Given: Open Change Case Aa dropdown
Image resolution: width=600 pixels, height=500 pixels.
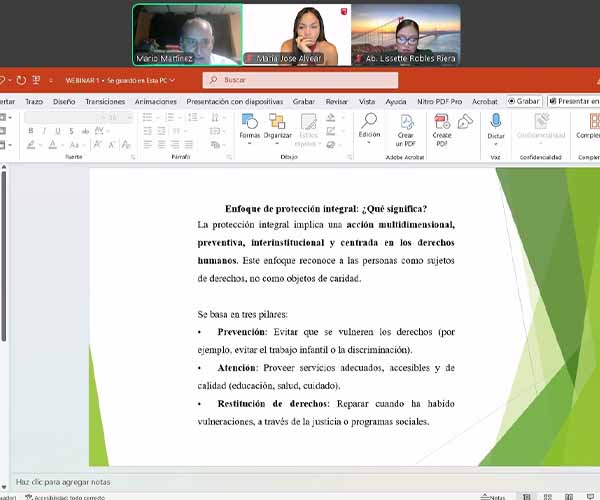Looking at the screenshot, I should (x=76, y=145).
